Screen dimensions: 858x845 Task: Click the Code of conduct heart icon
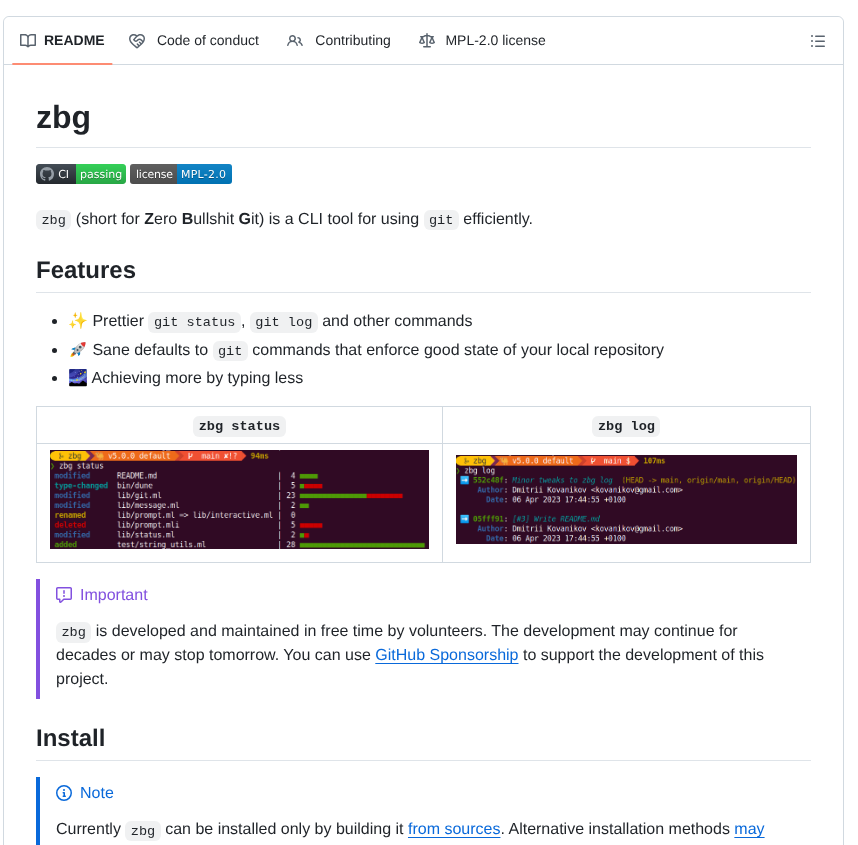pos(137,41)
